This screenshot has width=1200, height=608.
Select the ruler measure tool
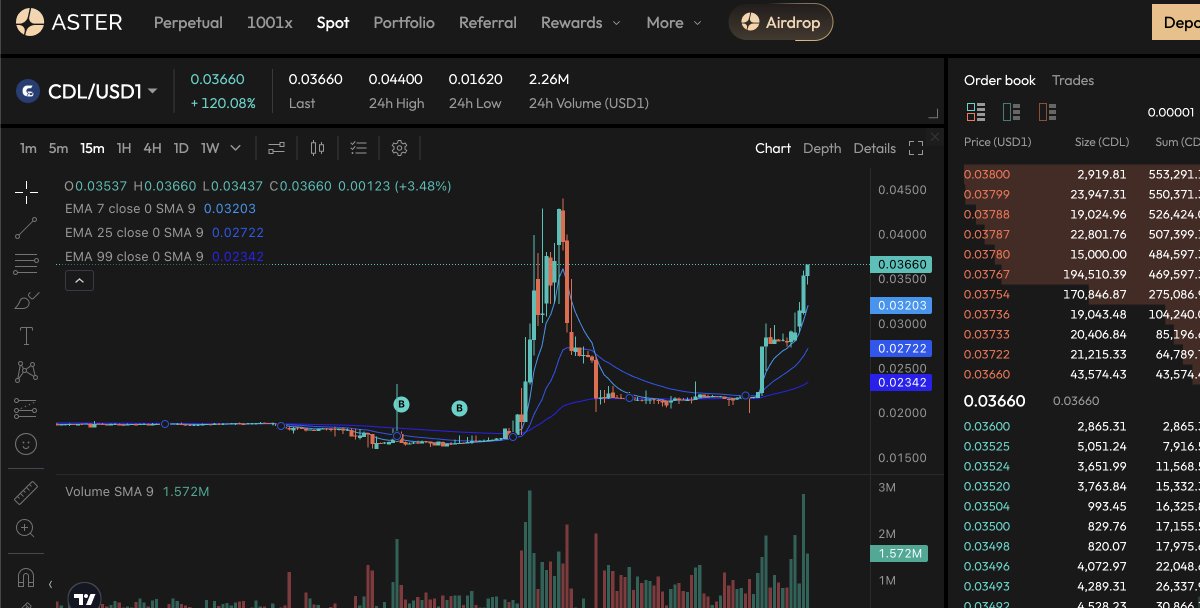(x=27, y=492)
